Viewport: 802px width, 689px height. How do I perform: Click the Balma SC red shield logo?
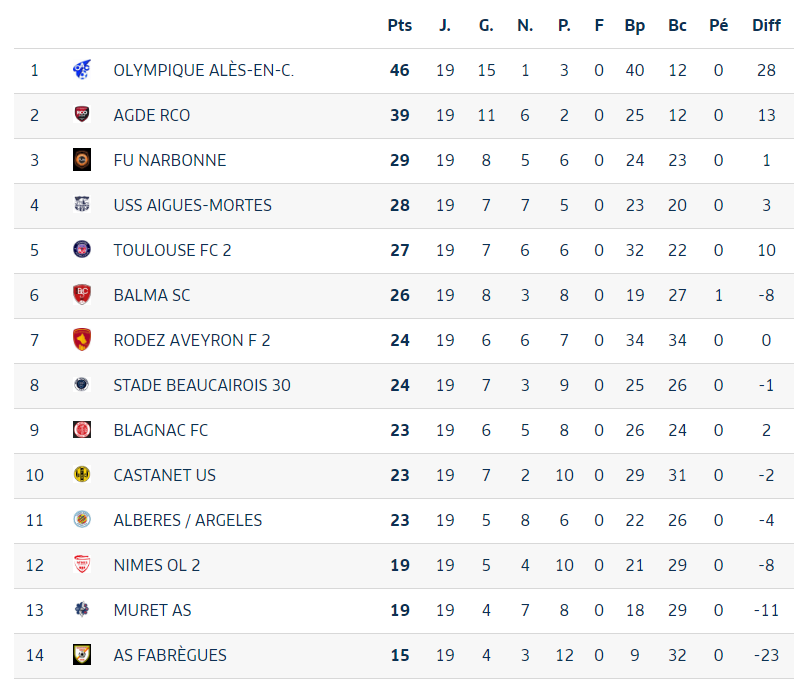pos(82,295)
